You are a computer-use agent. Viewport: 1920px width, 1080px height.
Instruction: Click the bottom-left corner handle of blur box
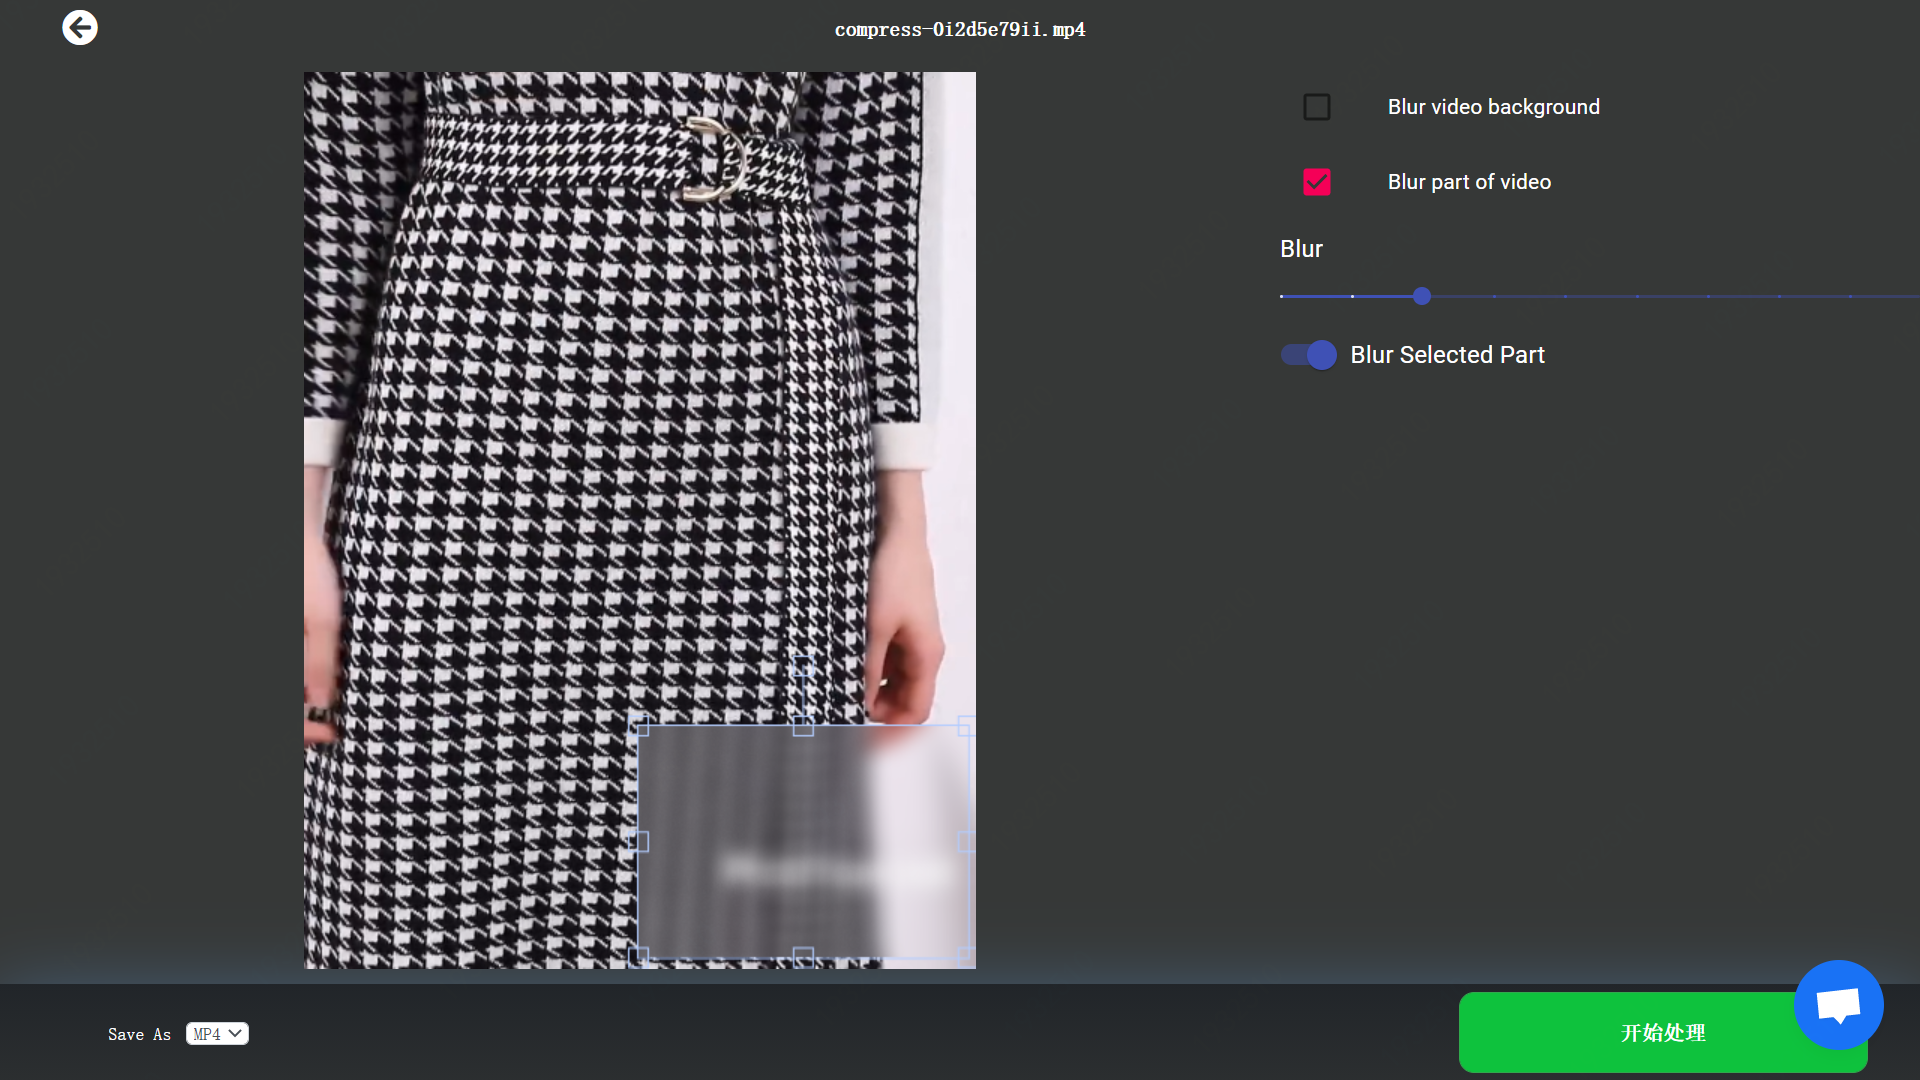(x=639, y=955)
